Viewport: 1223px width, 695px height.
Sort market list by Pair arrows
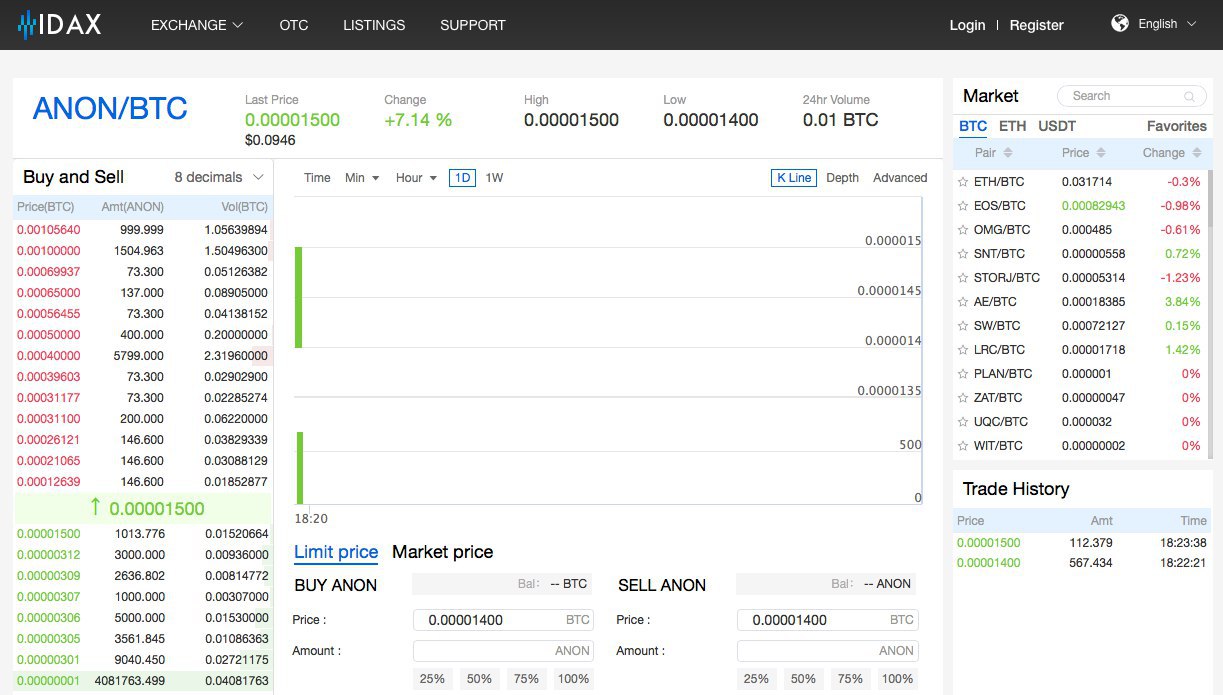pos(1008,153)
